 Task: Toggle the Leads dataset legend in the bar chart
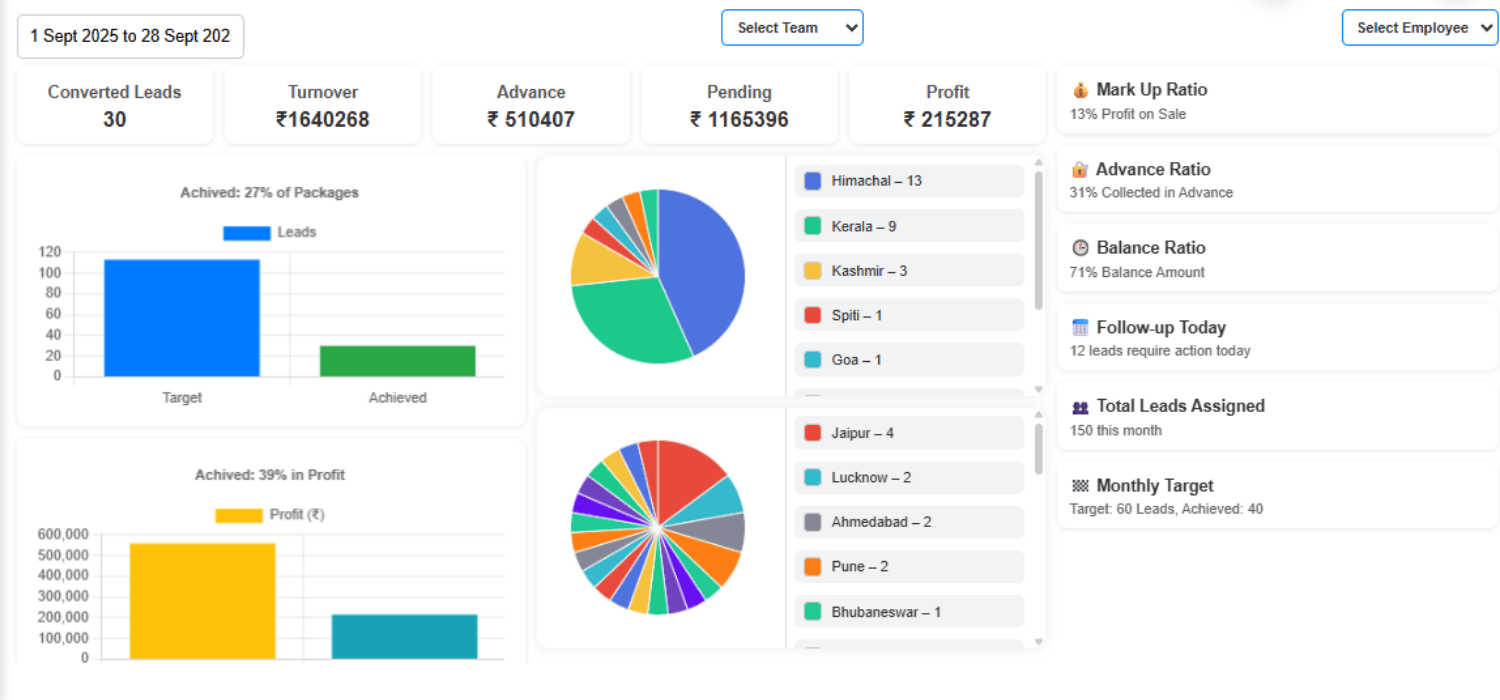[x=269, y=232]
